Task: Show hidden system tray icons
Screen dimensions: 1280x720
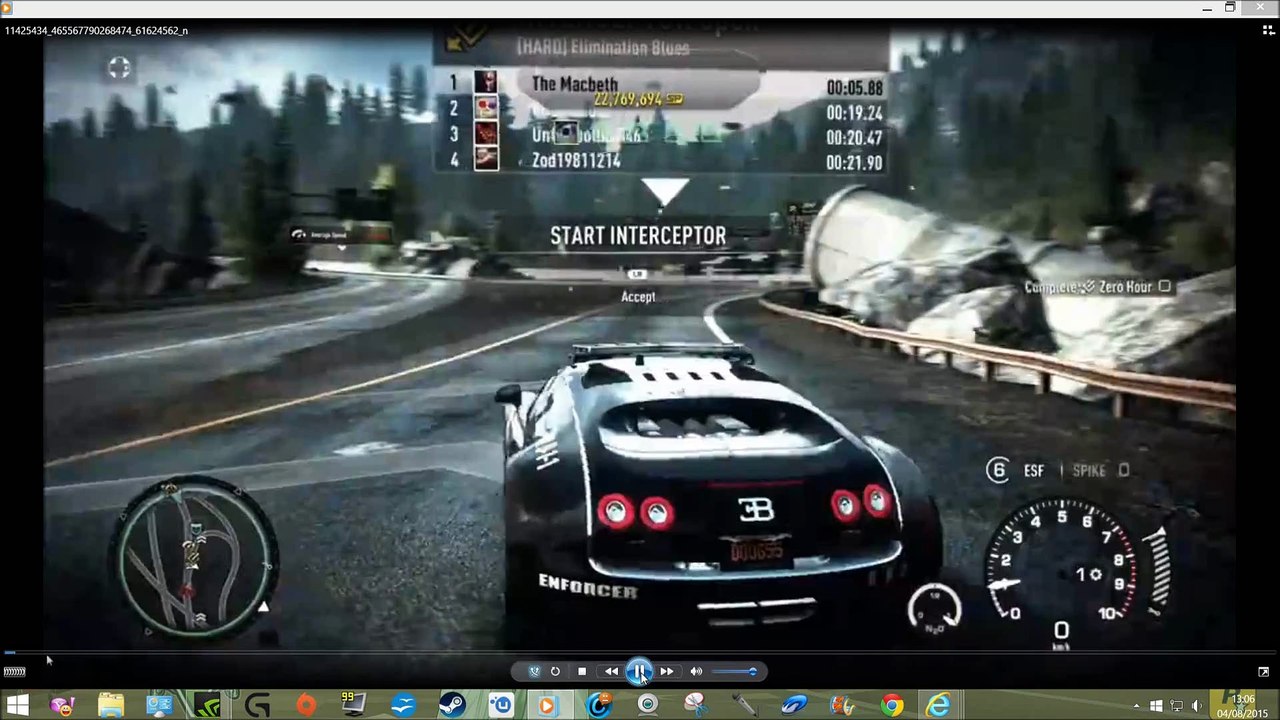Action: [1137, 707]
